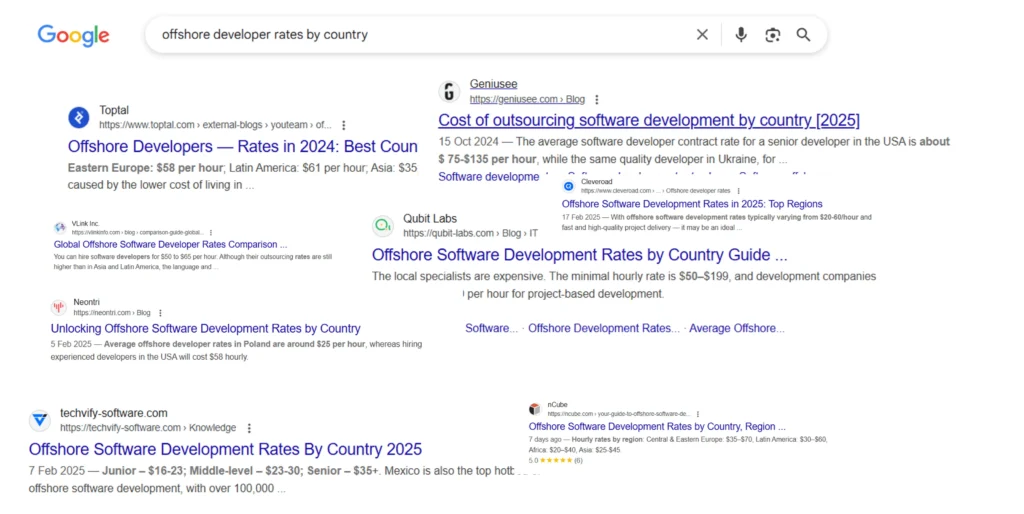Click 'Software developme' sitelink under Geniusee
The height and width of the screenshot is (514, 1024).
pyautogui.click(x=488, y=177)
